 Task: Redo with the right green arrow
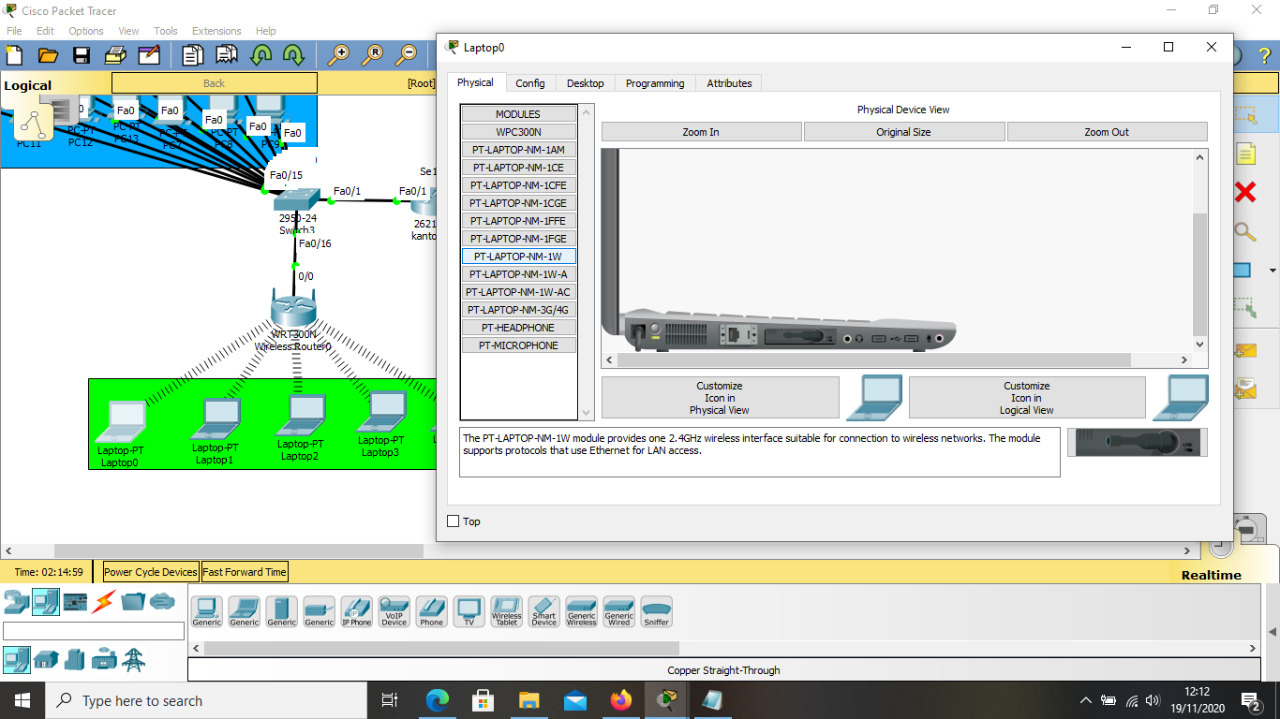[294, 55]
